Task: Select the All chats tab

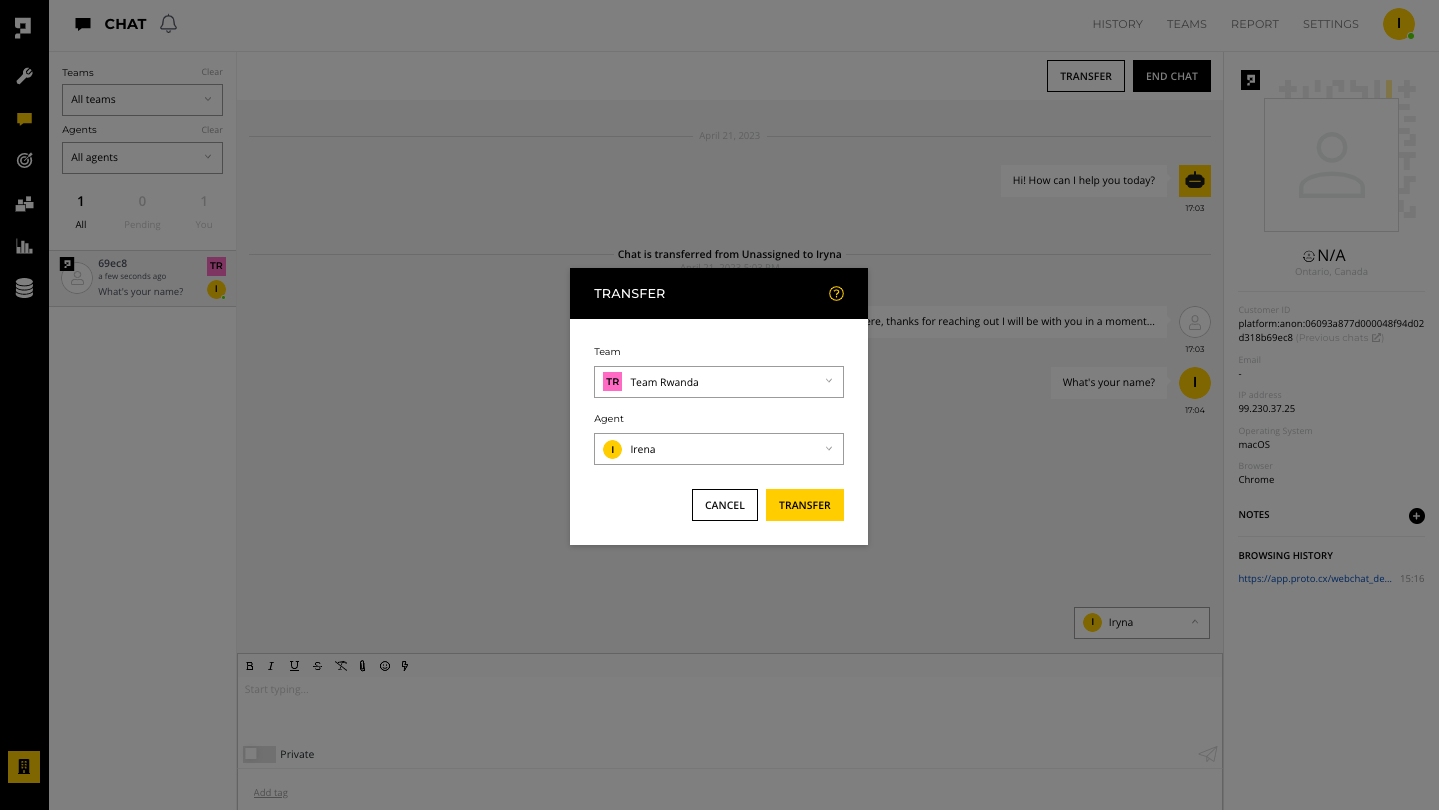Action: [81, 212]
